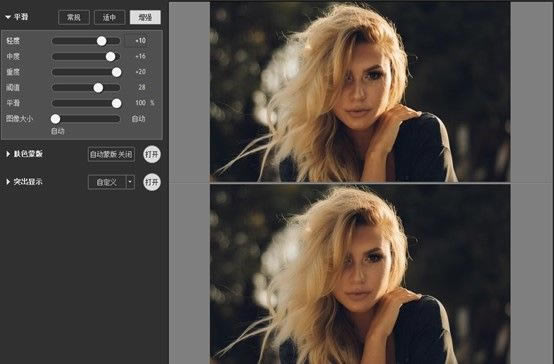Screen dimensions: 554x364
Task: Click the bottom processed preview image
Action: (x=360, y=274)
